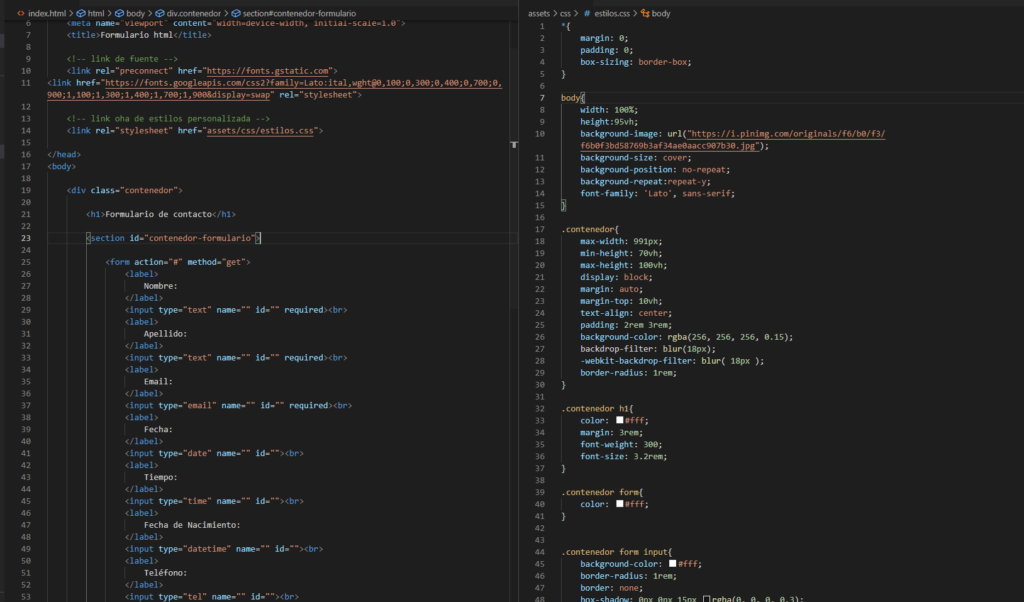Viewport: 1024px width, 602px height.
Task: Click the section id="contenedor-formulario" tag
Action: (173, 238)
